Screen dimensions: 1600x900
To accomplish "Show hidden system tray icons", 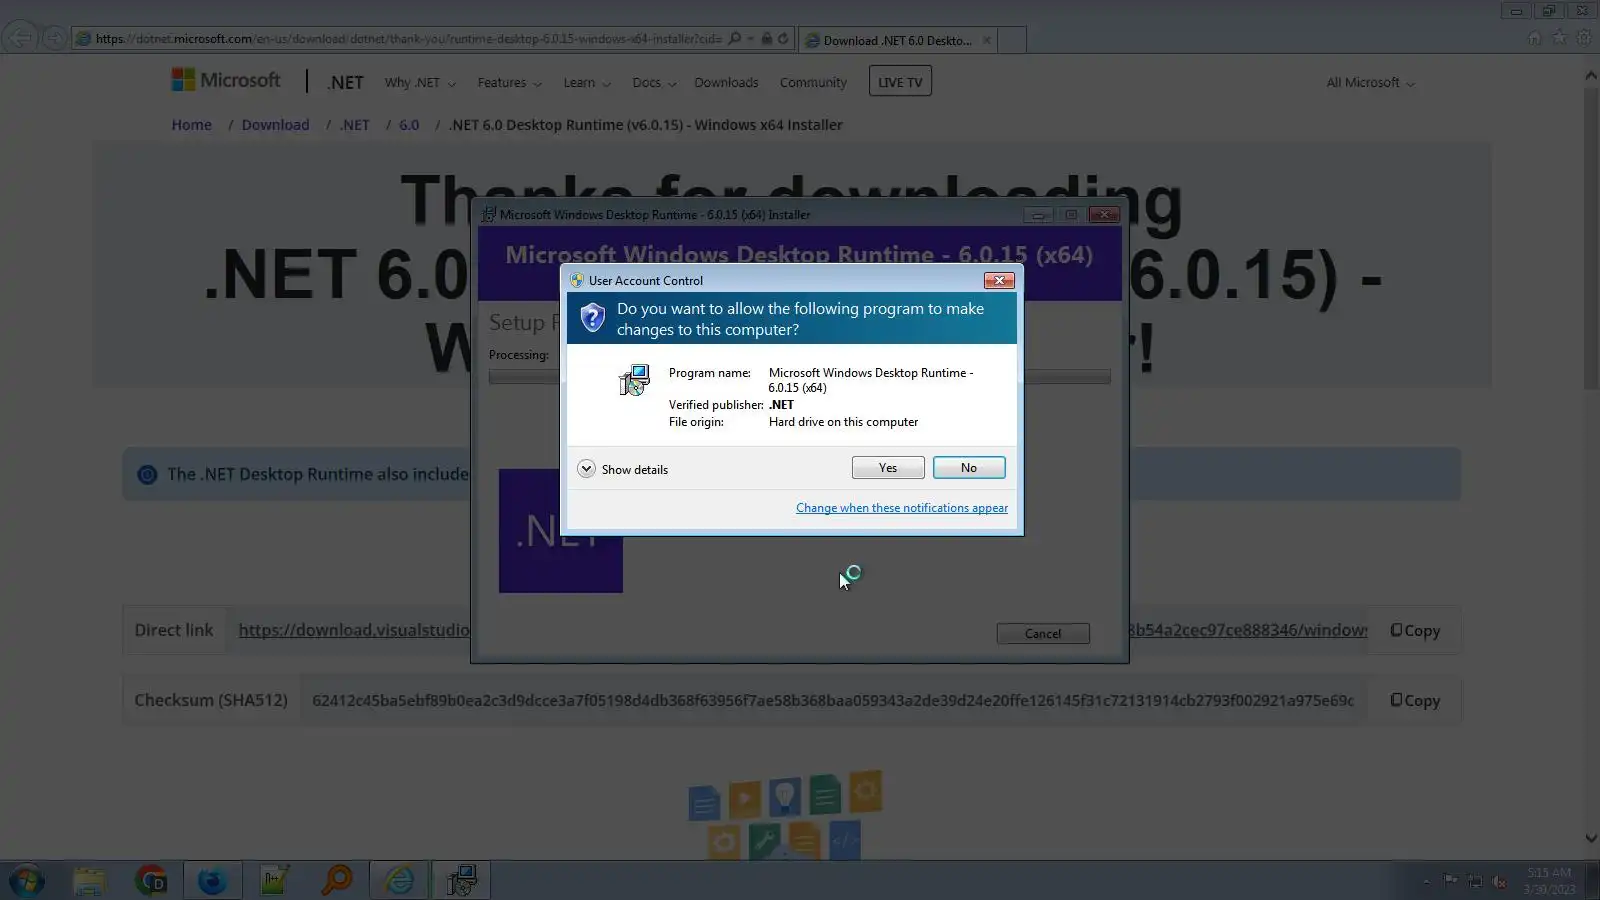I will 1426,882.
